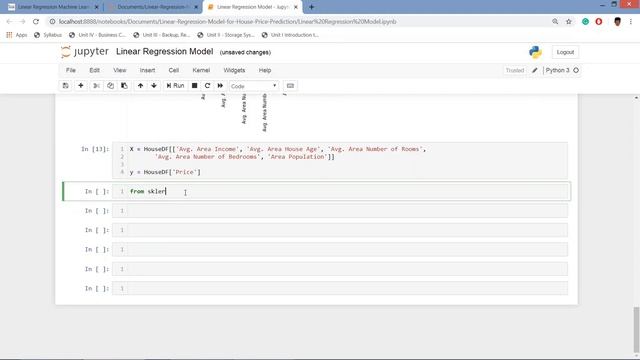The image size is (640, 360).
Task: Click the zoom magnifier icon in address bar
Action: point(555,22)
